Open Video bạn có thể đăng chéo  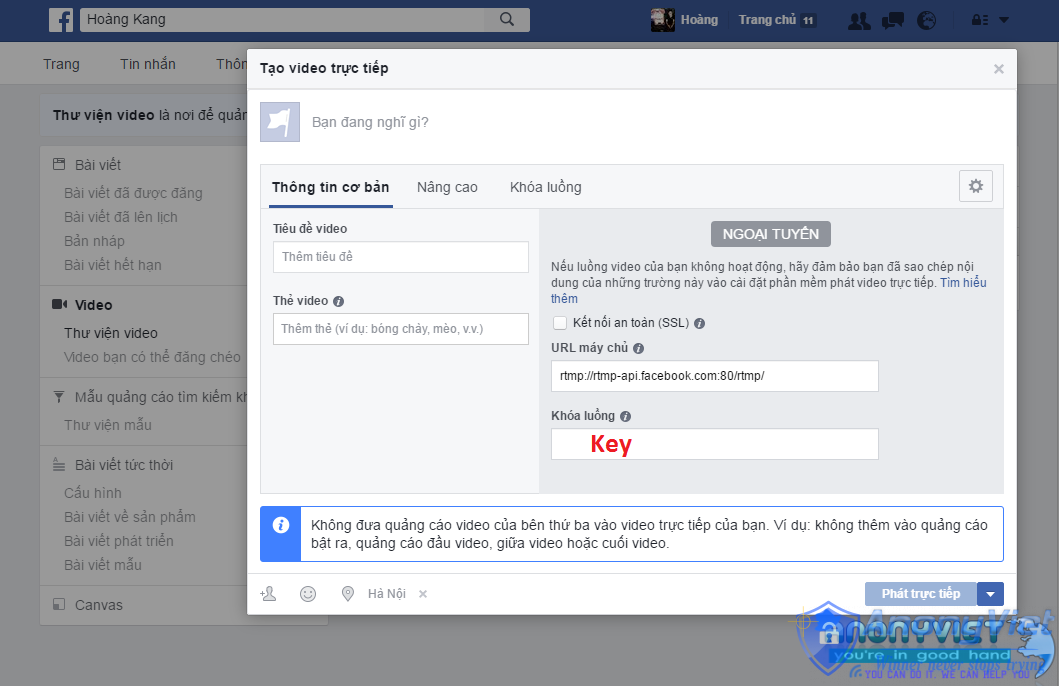point(152,357)
